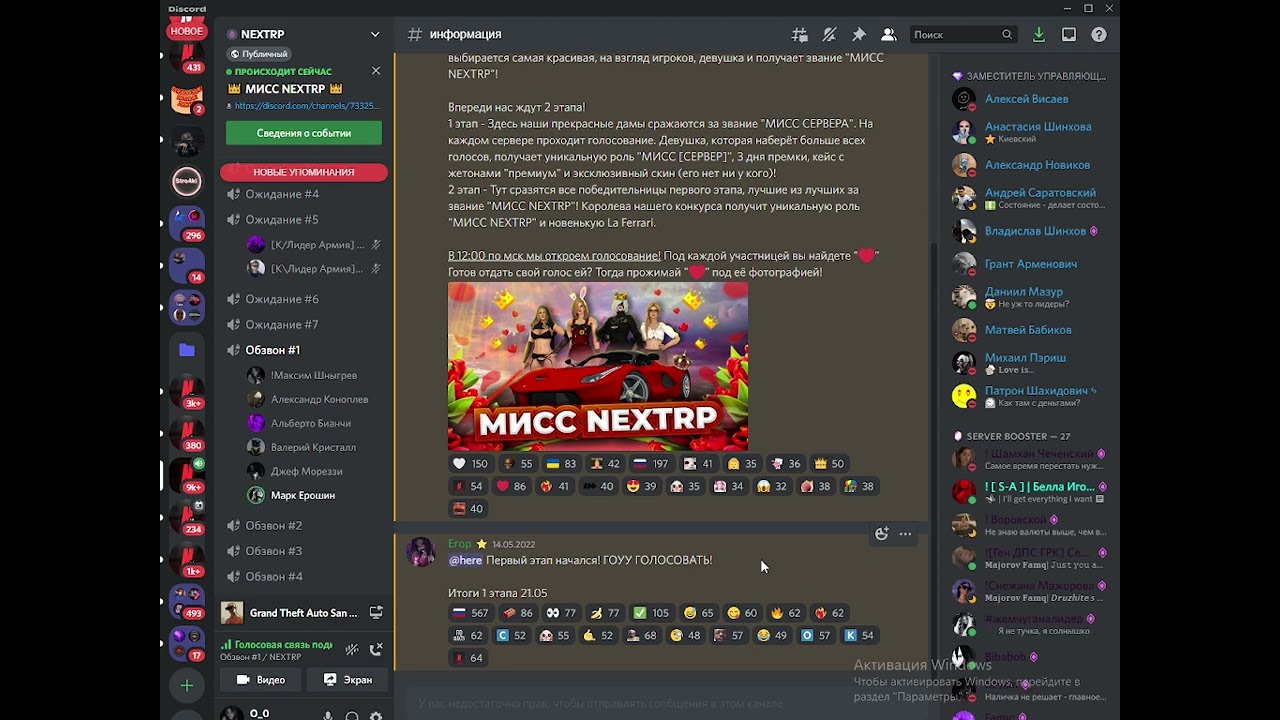Join voice channel Ожидание #4
Screen dimensions: 1280x720
304,194
